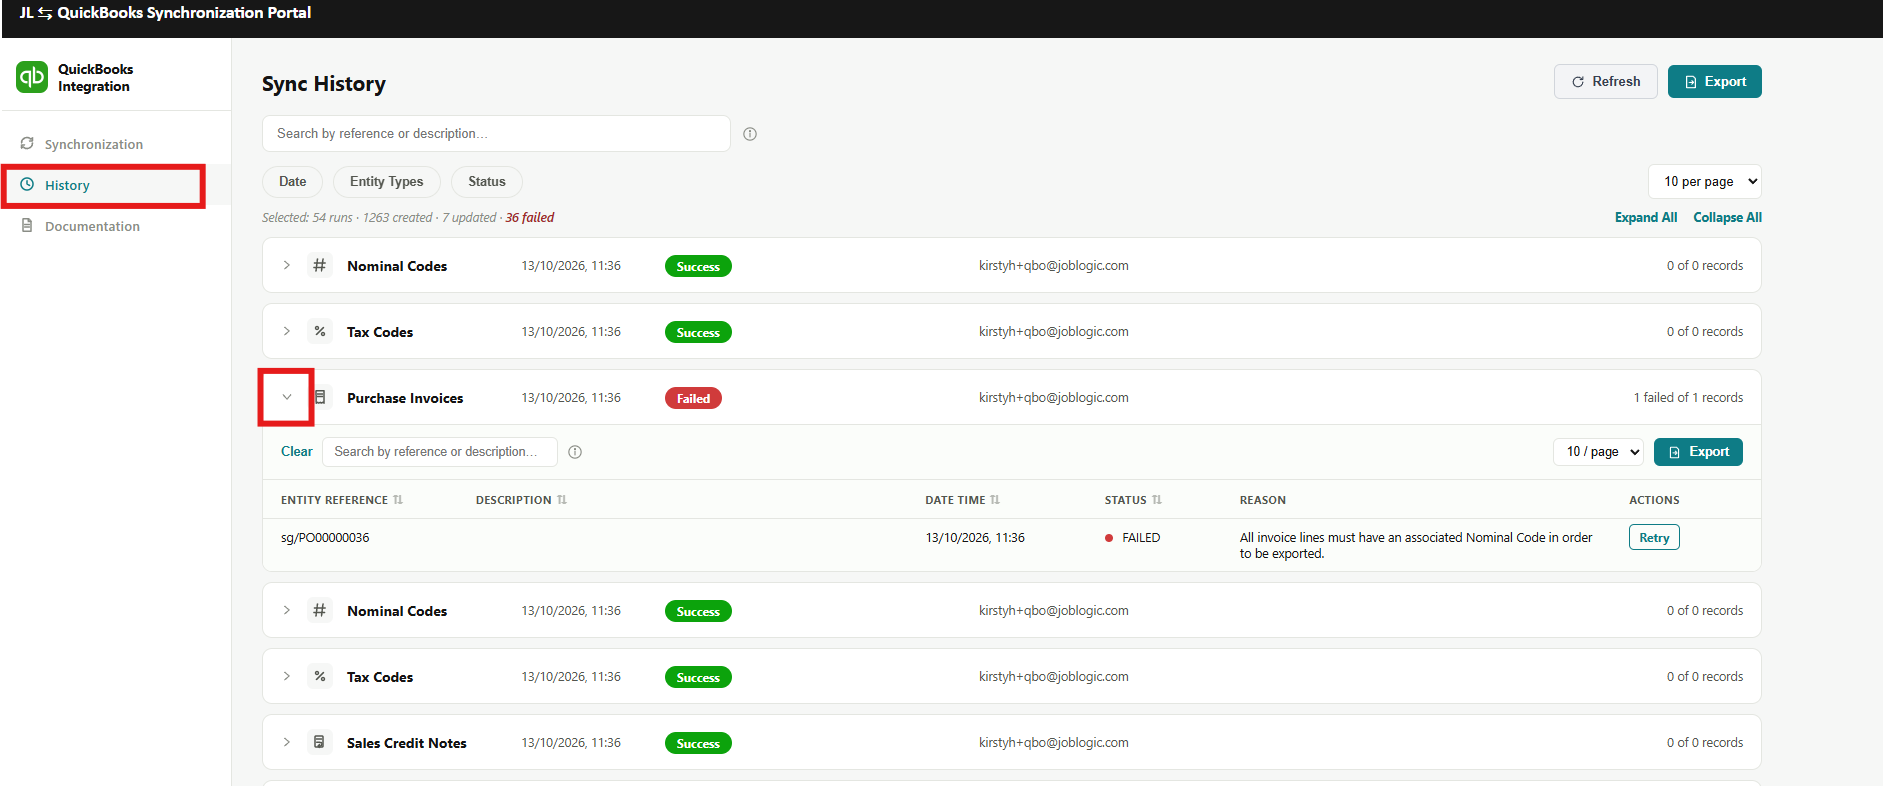Image resolution: width=1883 pixels, height=786 pixels.
Task: Click the "36 failed" summary text
Action: click(x=530, y=218)
